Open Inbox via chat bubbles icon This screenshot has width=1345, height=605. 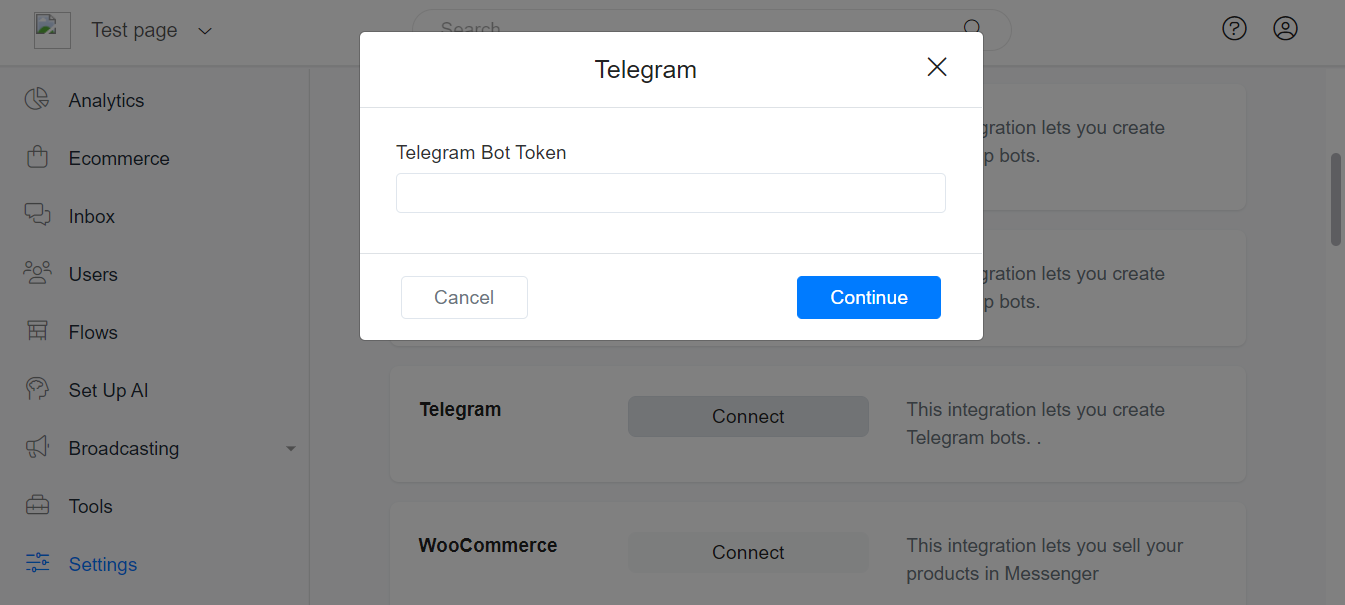pos(37,215)
